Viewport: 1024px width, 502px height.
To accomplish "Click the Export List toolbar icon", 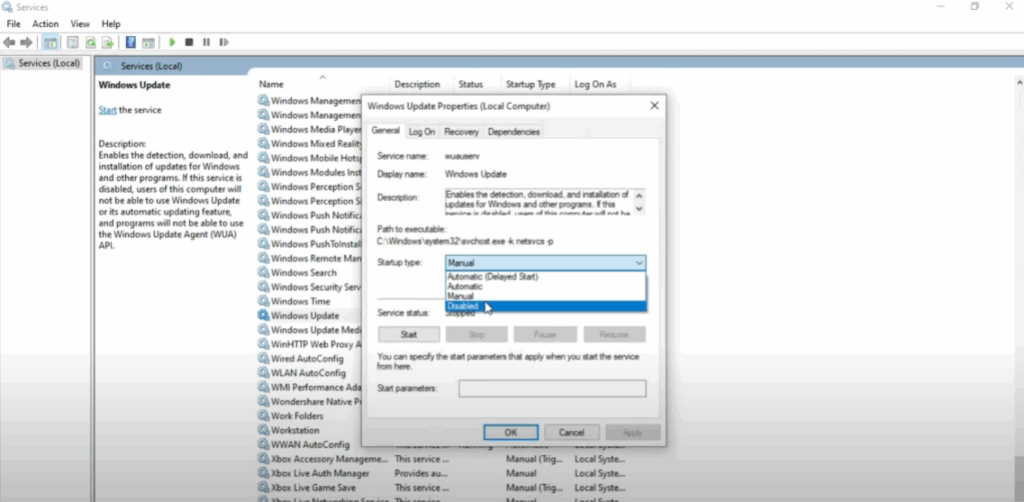I will click(107, 42).
